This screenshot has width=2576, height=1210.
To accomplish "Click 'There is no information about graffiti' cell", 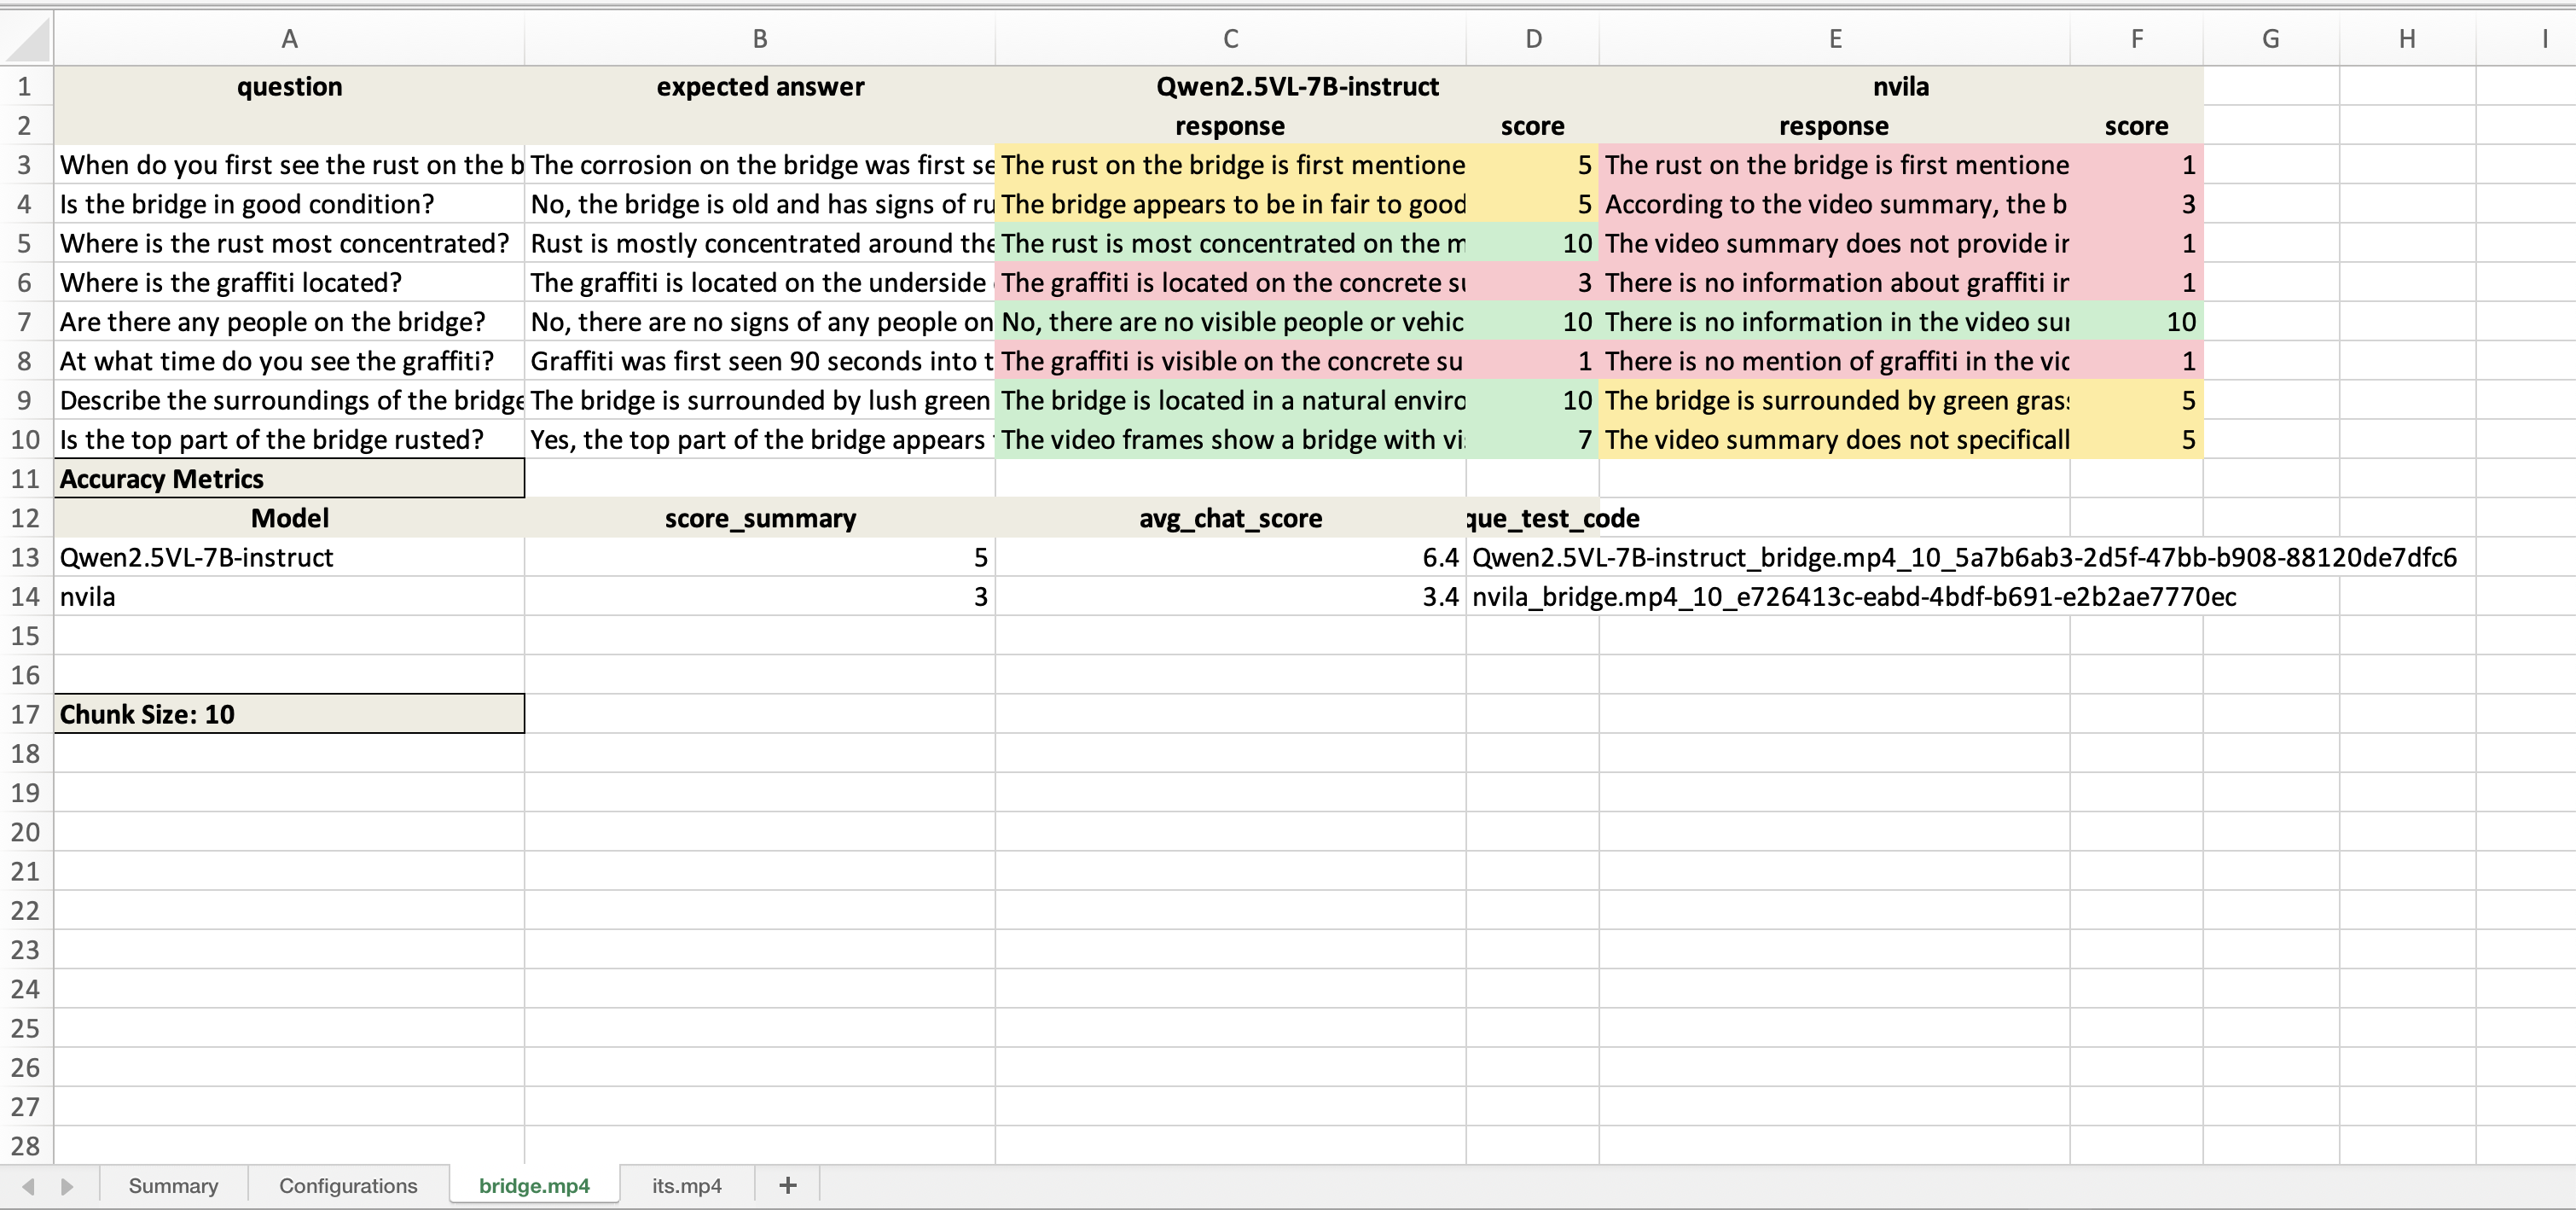I will pos(1835,283).
